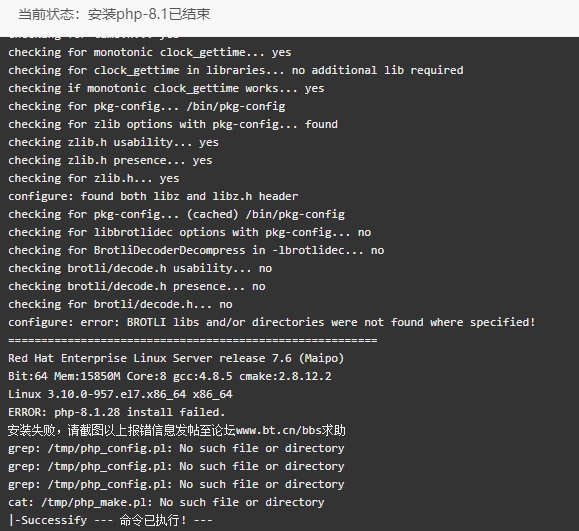Click the 'checking zlib.h usability... yes' line
The height and width of the screenshot is (531, 579).
[x=113, y=142]
